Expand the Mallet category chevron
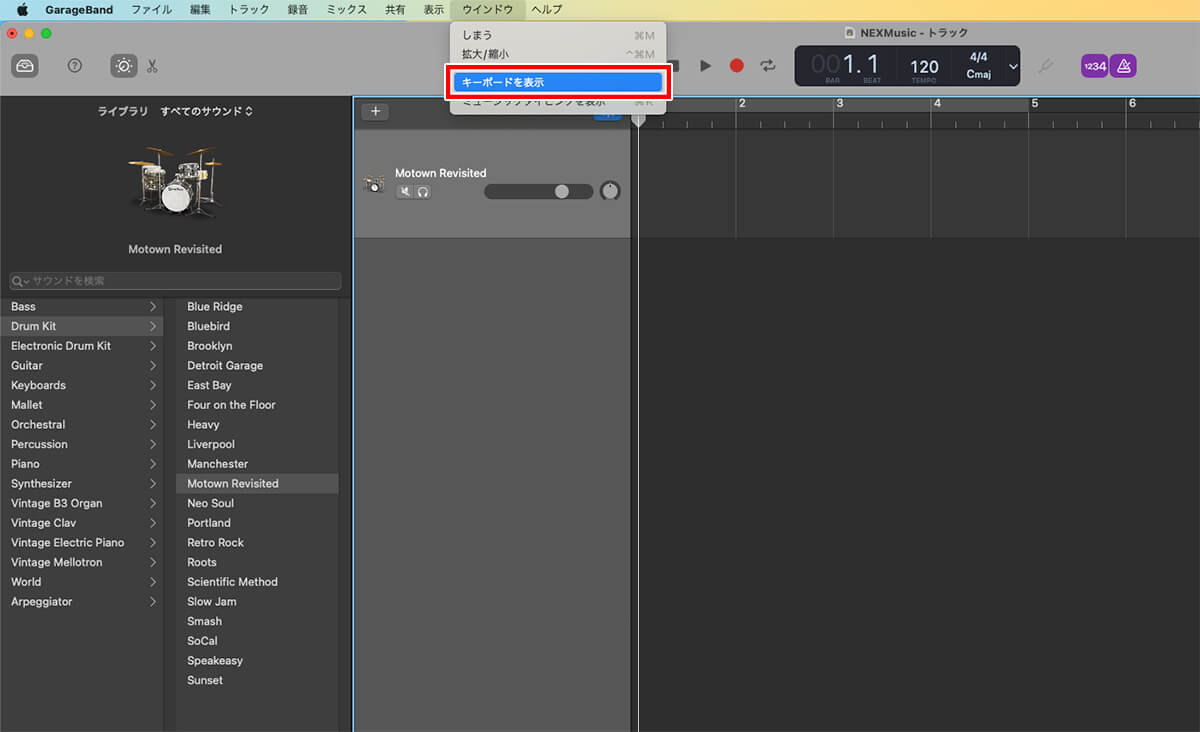This screenshot has width=1200, height=732. pos(153,405)
